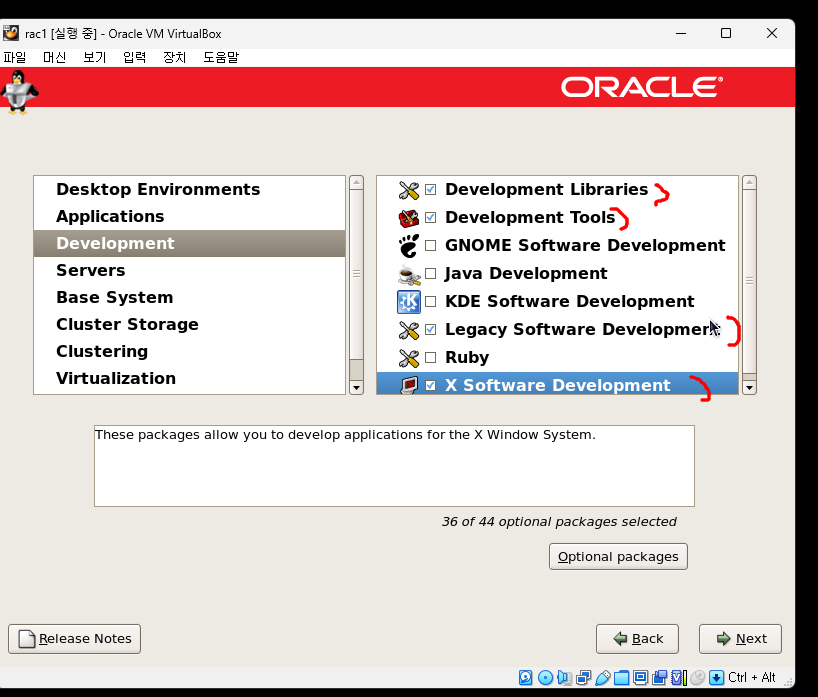Screen dimensions: 818x697
Task: Click the Release Notes button
Action: point(75,639)
